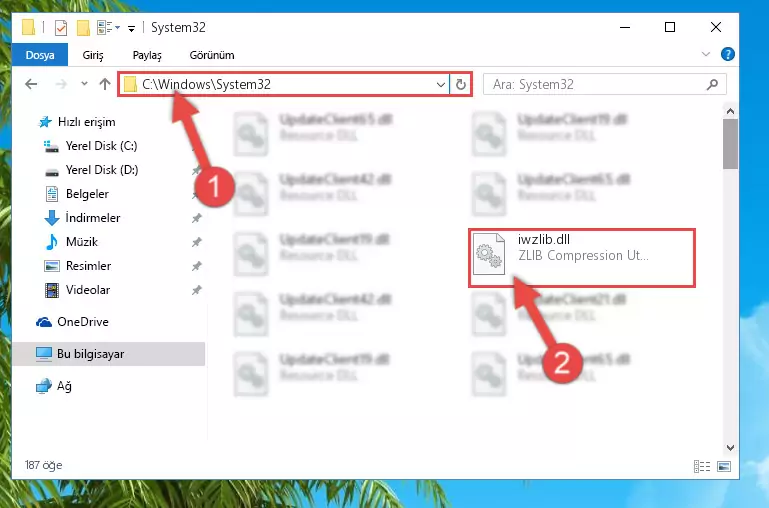
Task: Go back with the left arrow button
Action: [x=31, y=84]
